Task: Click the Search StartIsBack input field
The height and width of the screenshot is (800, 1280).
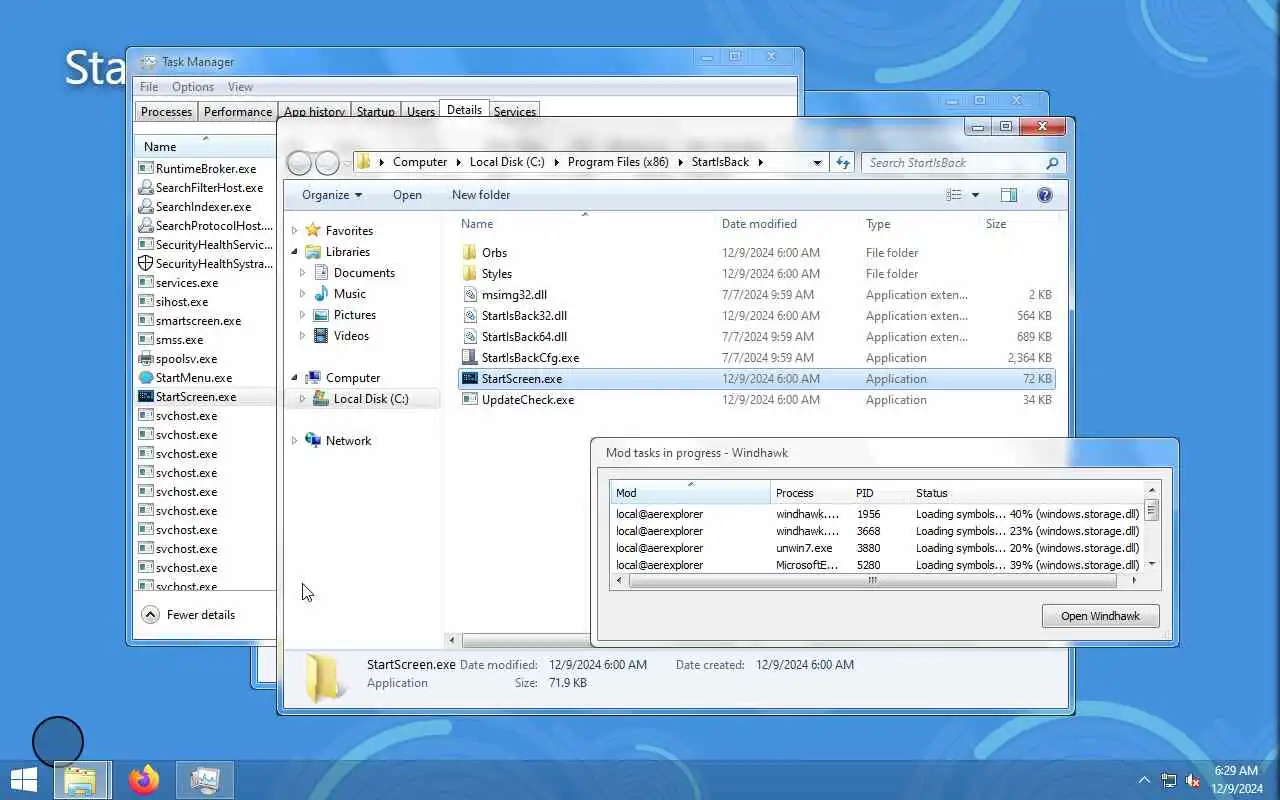Action: pos(953,163)
